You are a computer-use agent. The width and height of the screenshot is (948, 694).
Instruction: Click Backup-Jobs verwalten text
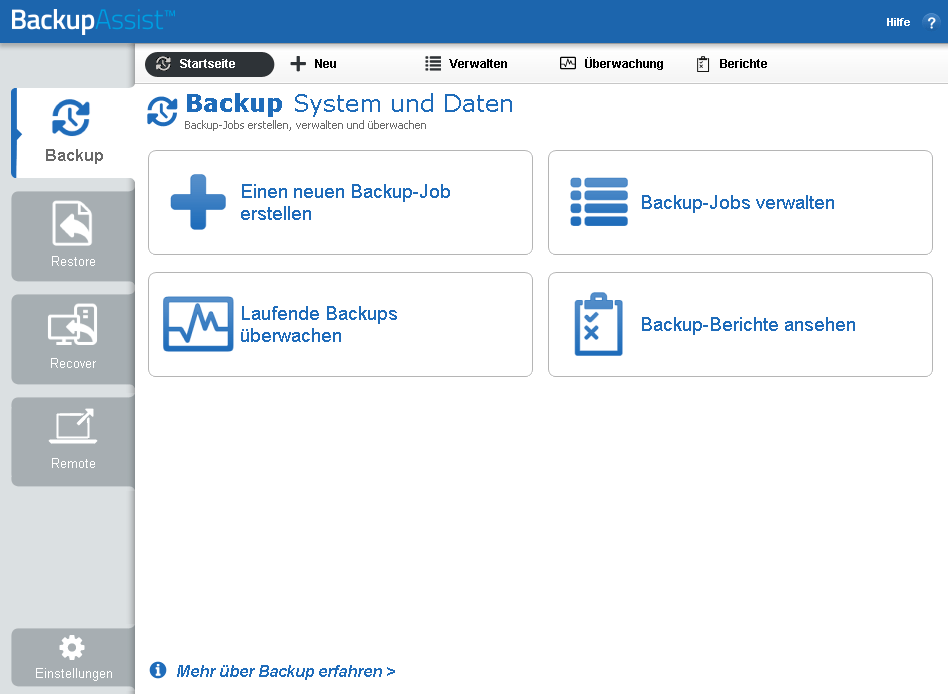coord(738,203)
